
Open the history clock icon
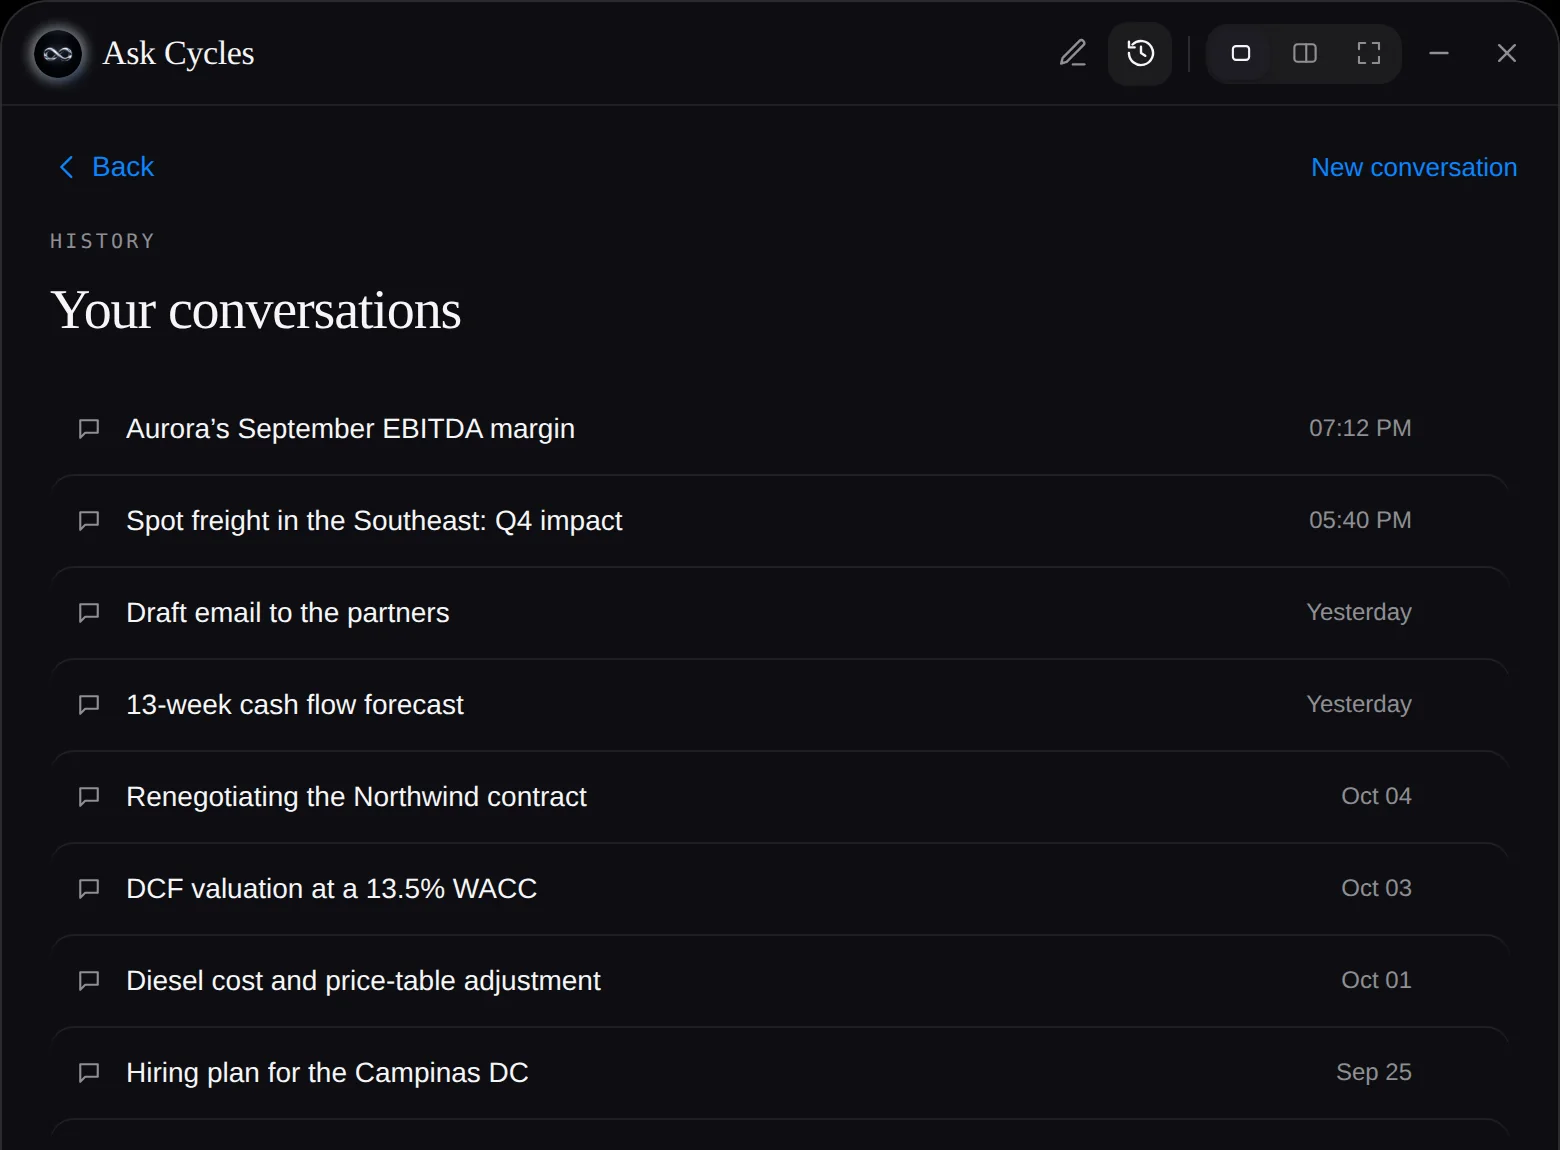click(x=1140, y=53)
